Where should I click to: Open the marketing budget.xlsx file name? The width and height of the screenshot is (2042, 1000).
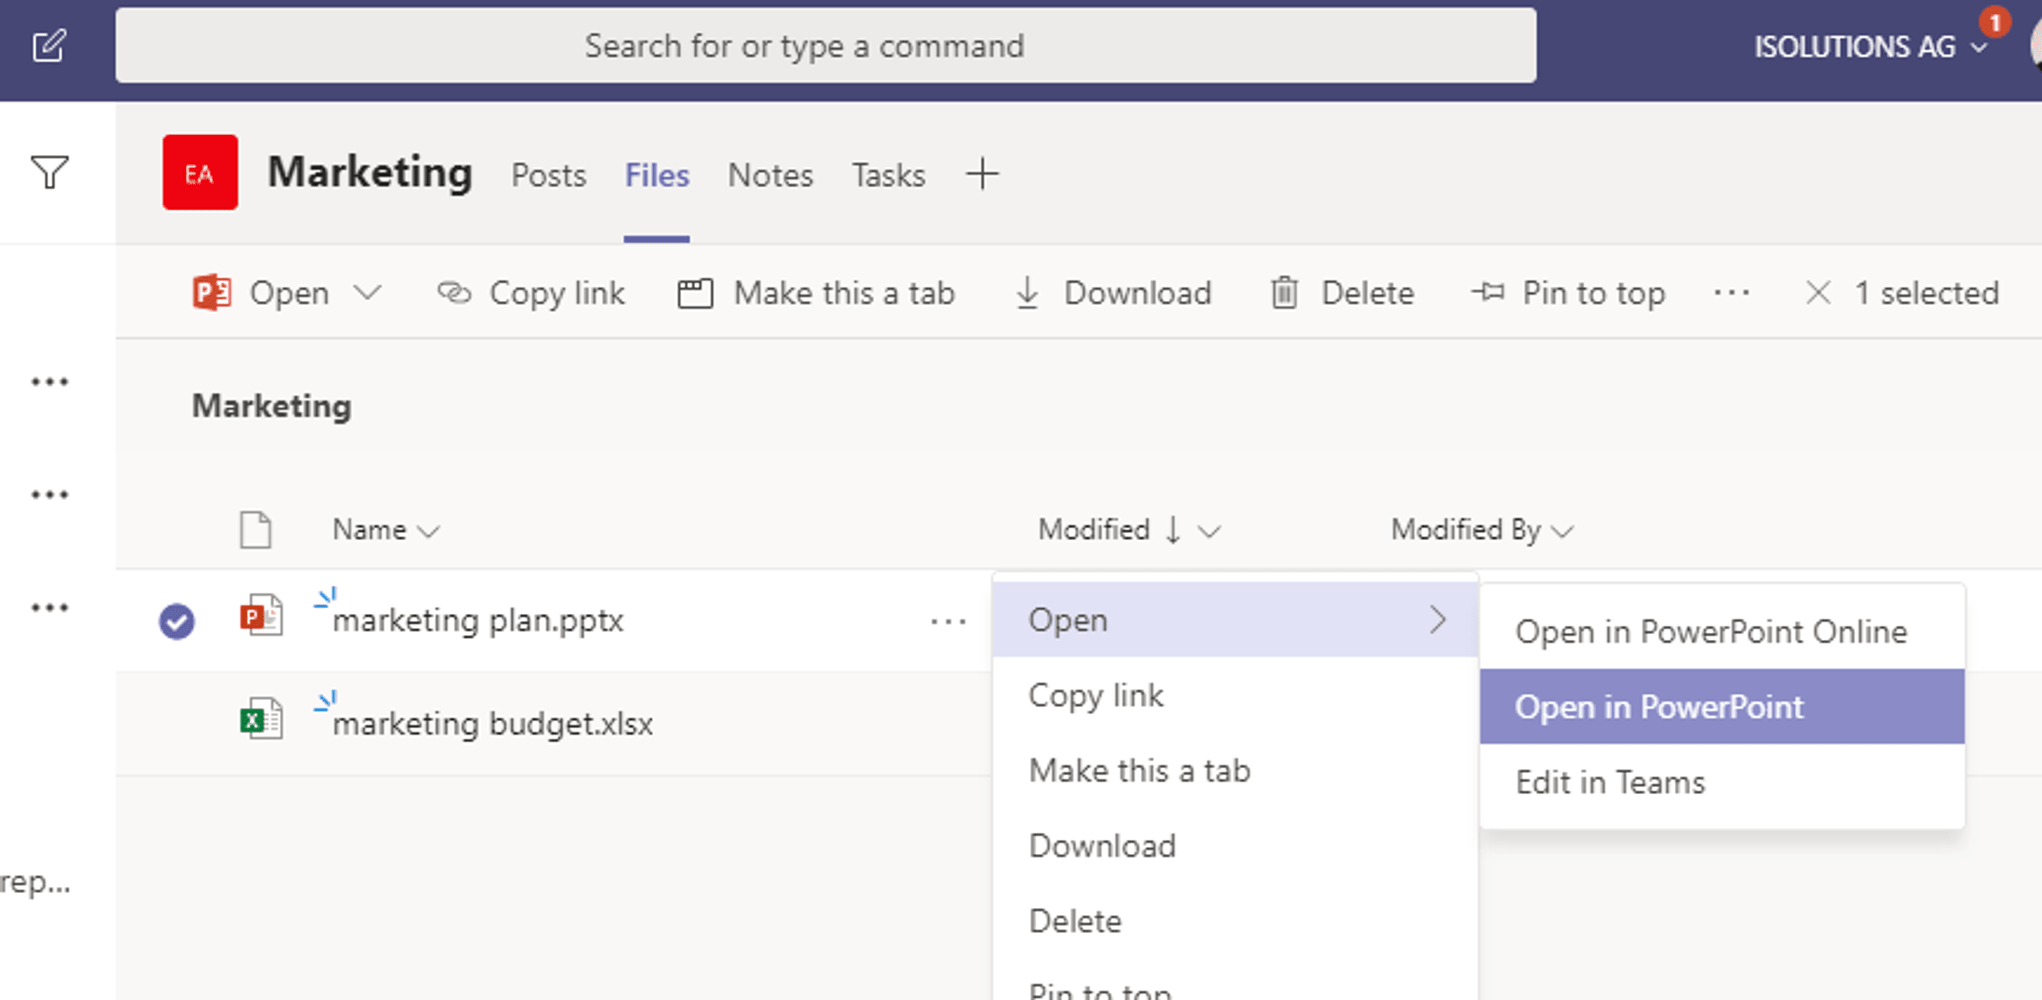(x=493, y=724)
